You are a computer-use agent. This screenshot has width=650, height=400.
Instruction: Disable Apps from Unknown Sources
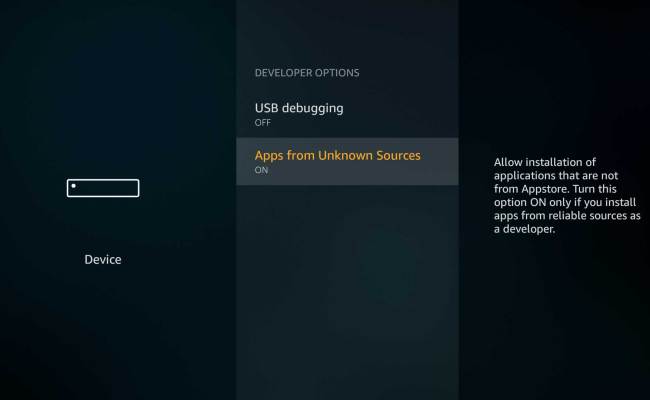[347, 161]
